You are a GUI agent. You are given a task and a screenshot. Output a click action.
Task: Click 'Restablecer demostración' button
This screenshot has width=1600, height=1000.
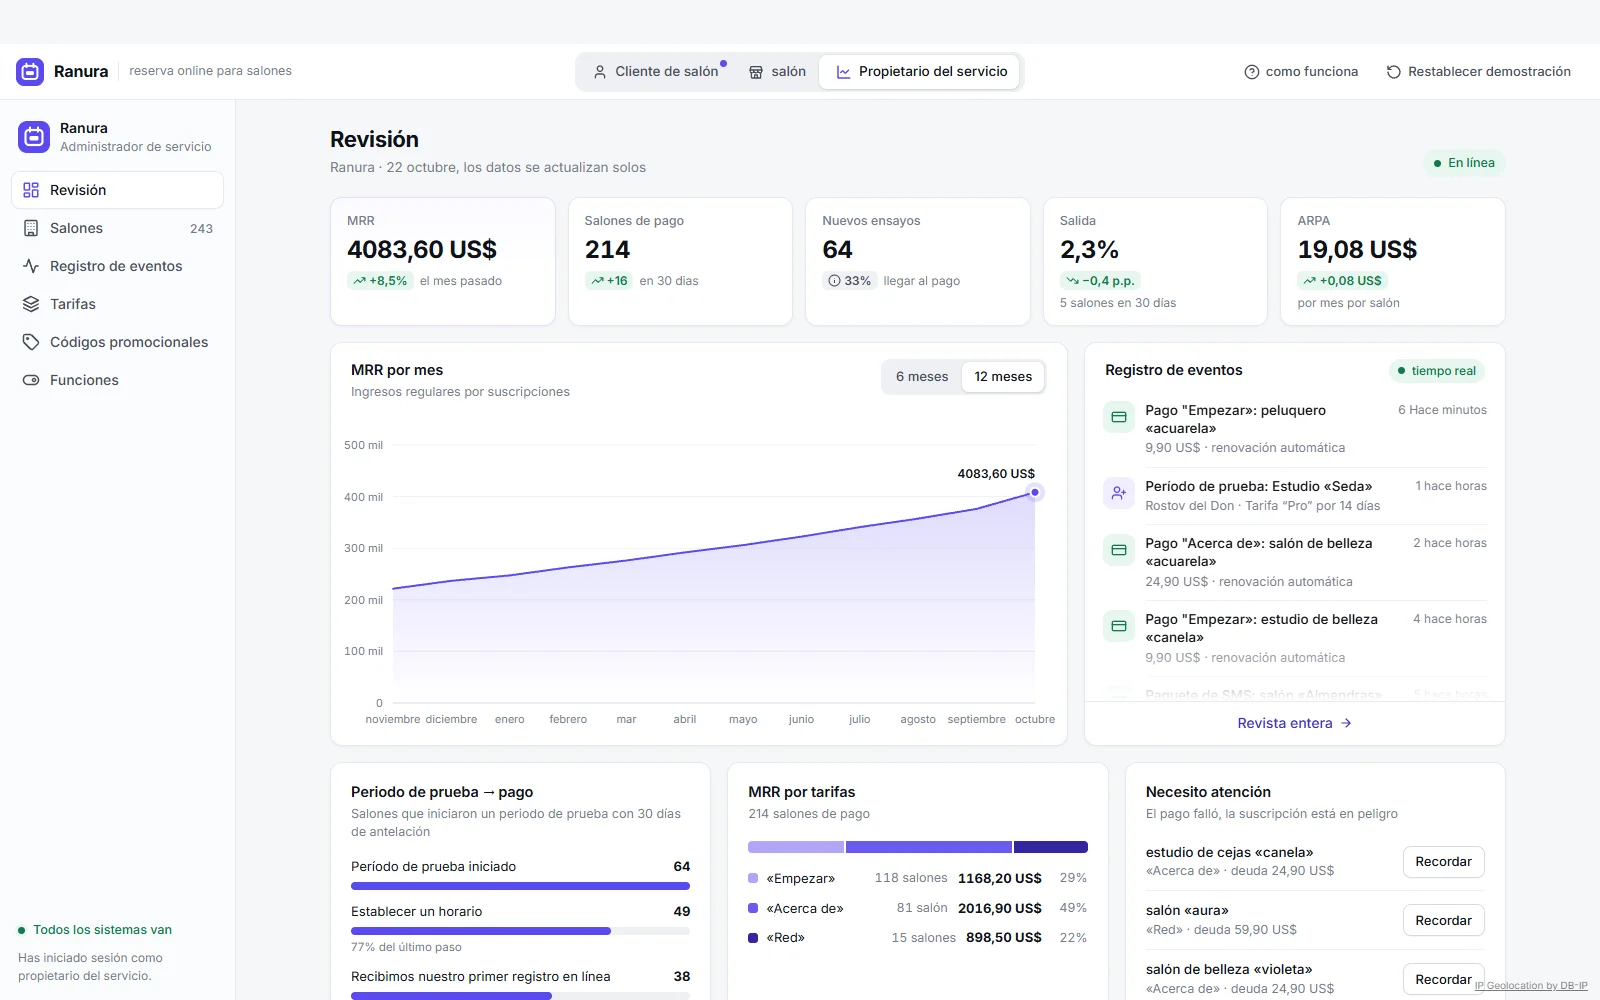click(x=1478, y=72)
